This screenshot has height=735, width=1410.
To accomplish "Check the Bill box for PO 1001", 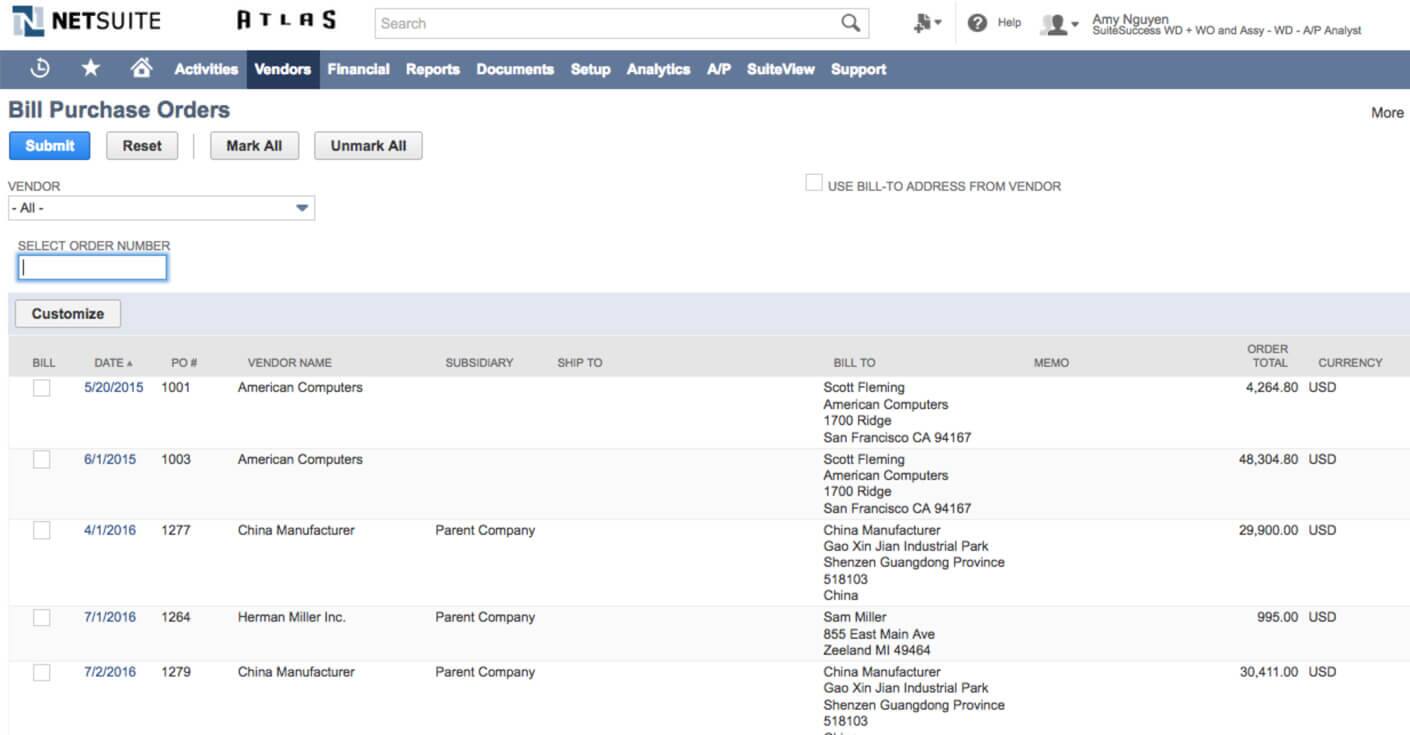I will pyautogui.click(x=41, y=388).
